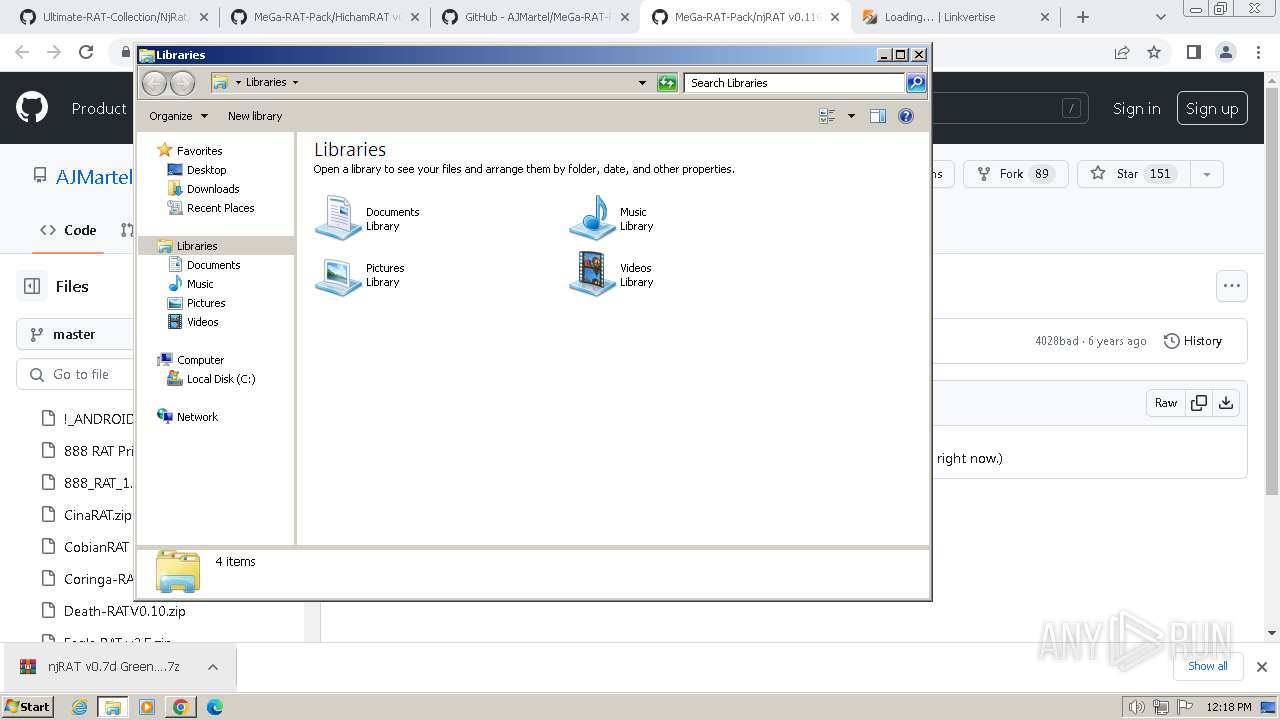Select Recent Places in Favorites

click(220, 208)
